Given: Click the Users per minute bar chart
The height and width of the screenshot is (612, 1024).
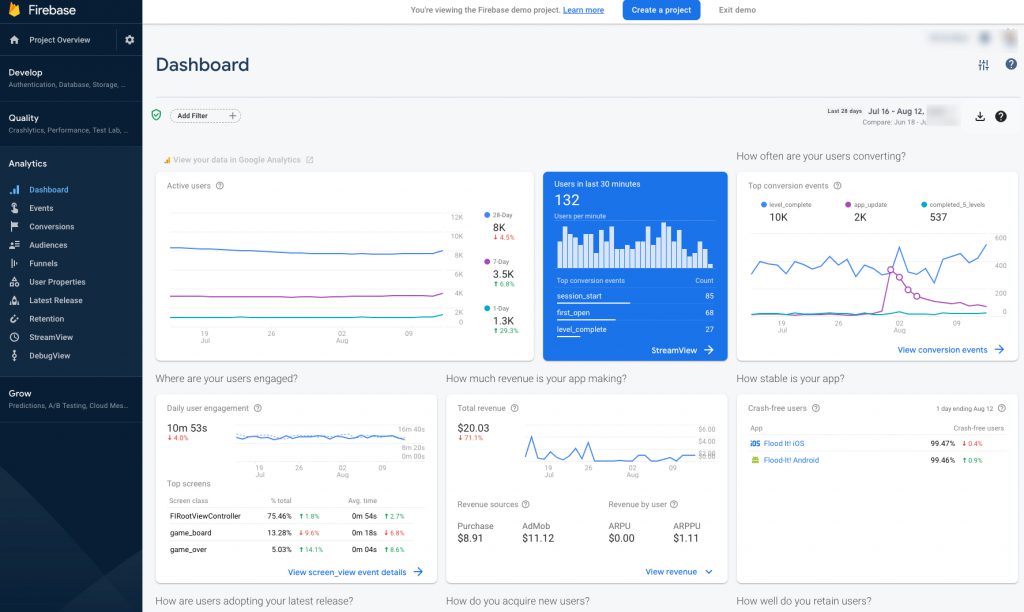Looking at the screenshot, I should [x=635, y=246].
